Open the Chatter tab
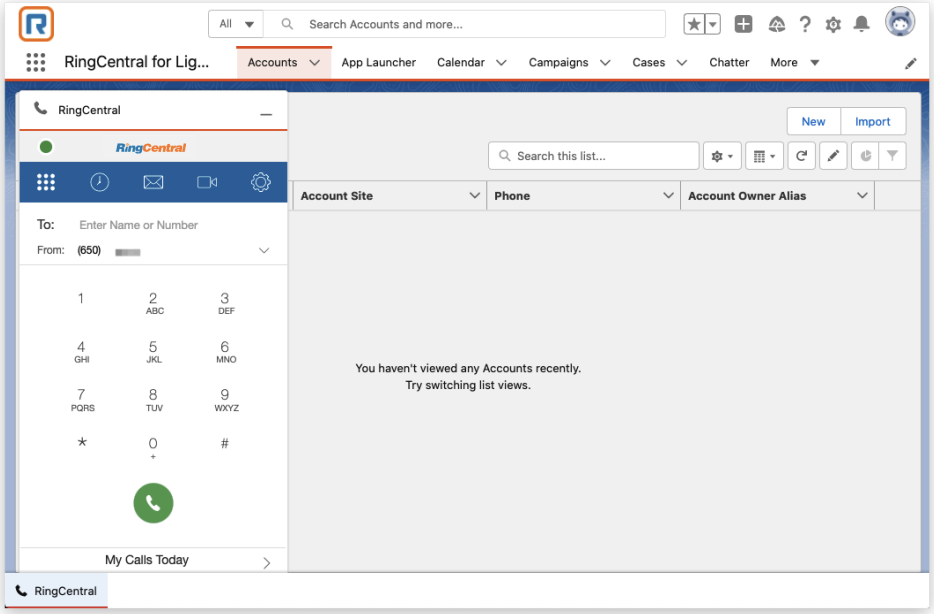934x614 pixels. (x=728, y=63)
